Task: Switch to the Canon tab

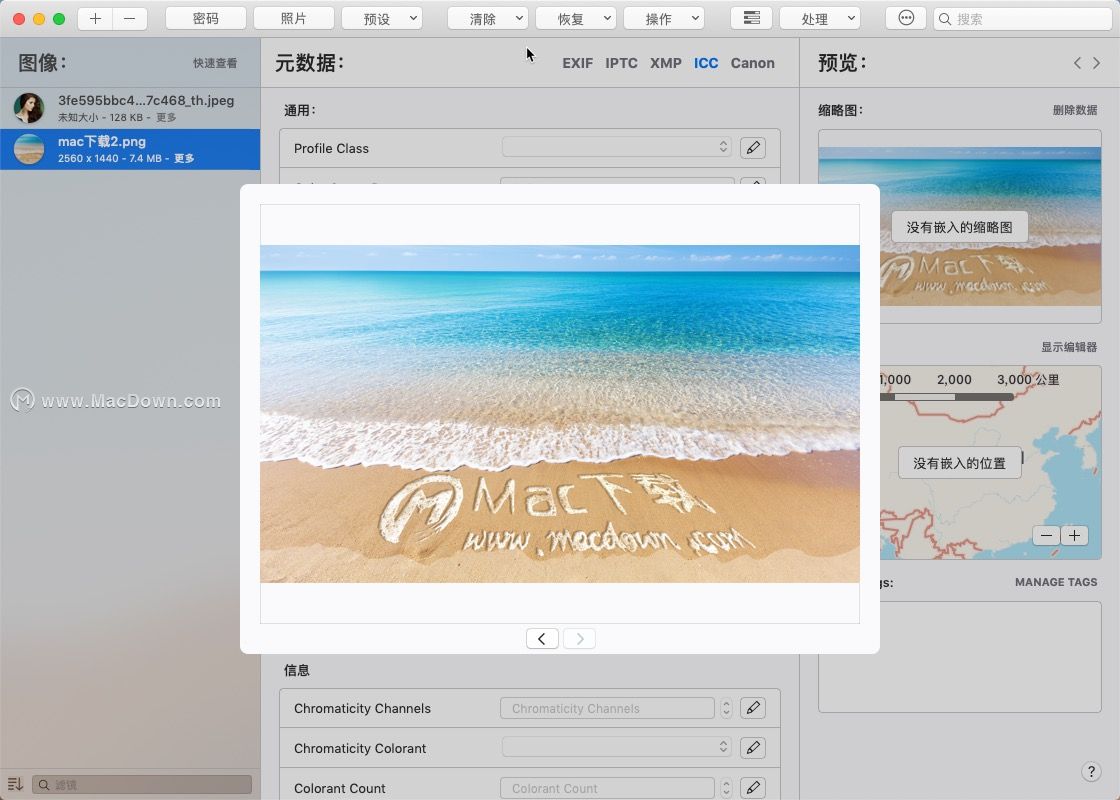Action: point(752,63)
